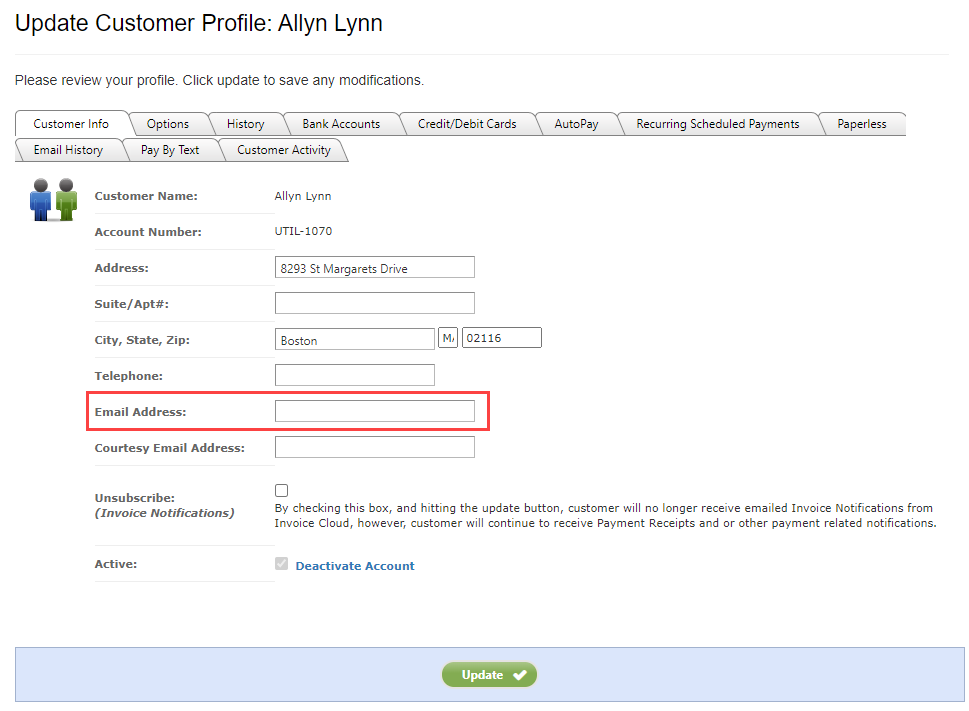
Task: Click the customer profile people icon
Action: pyautogui.click(x=53, y=200)
